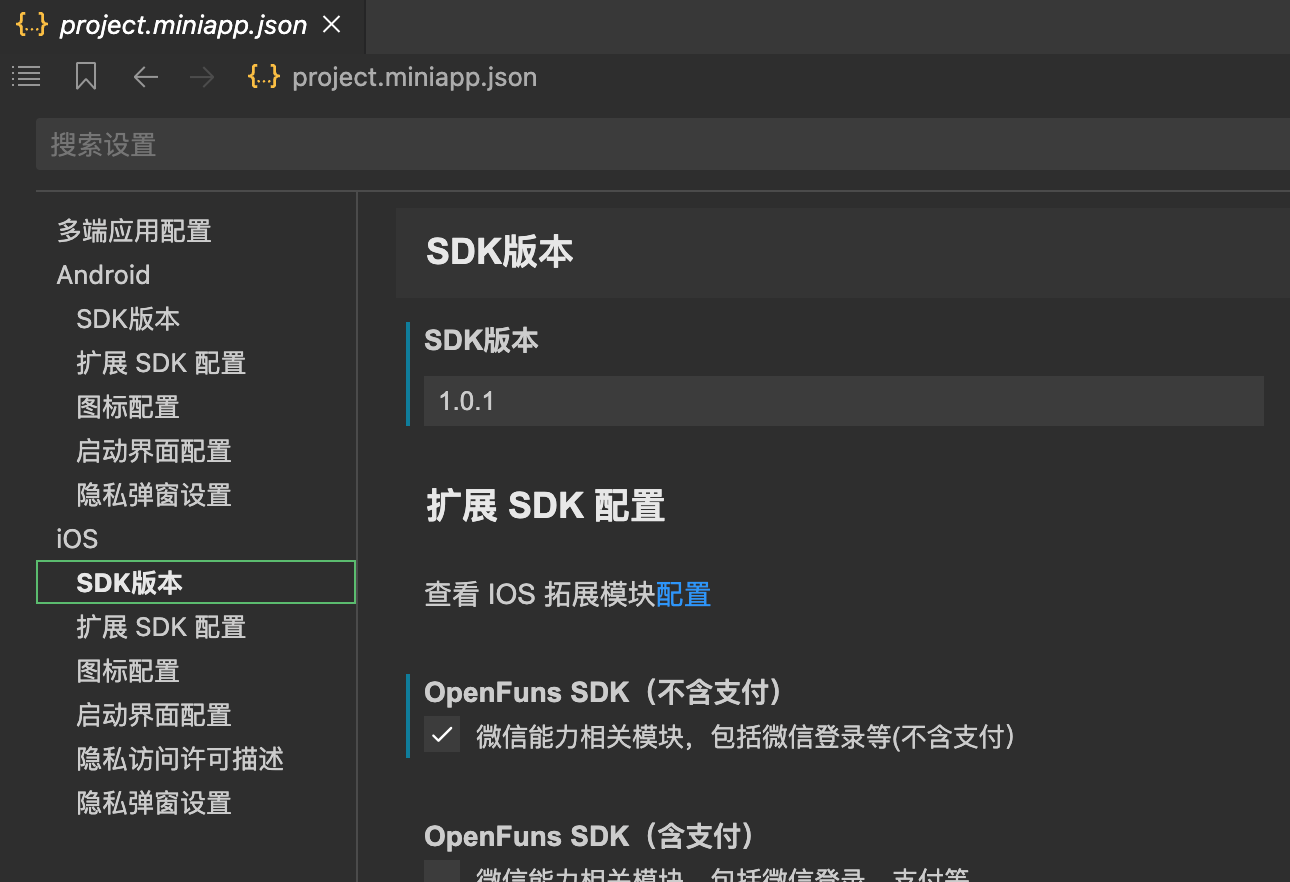Select the project.miniapp.json editor tab

[x=182, y=26]
